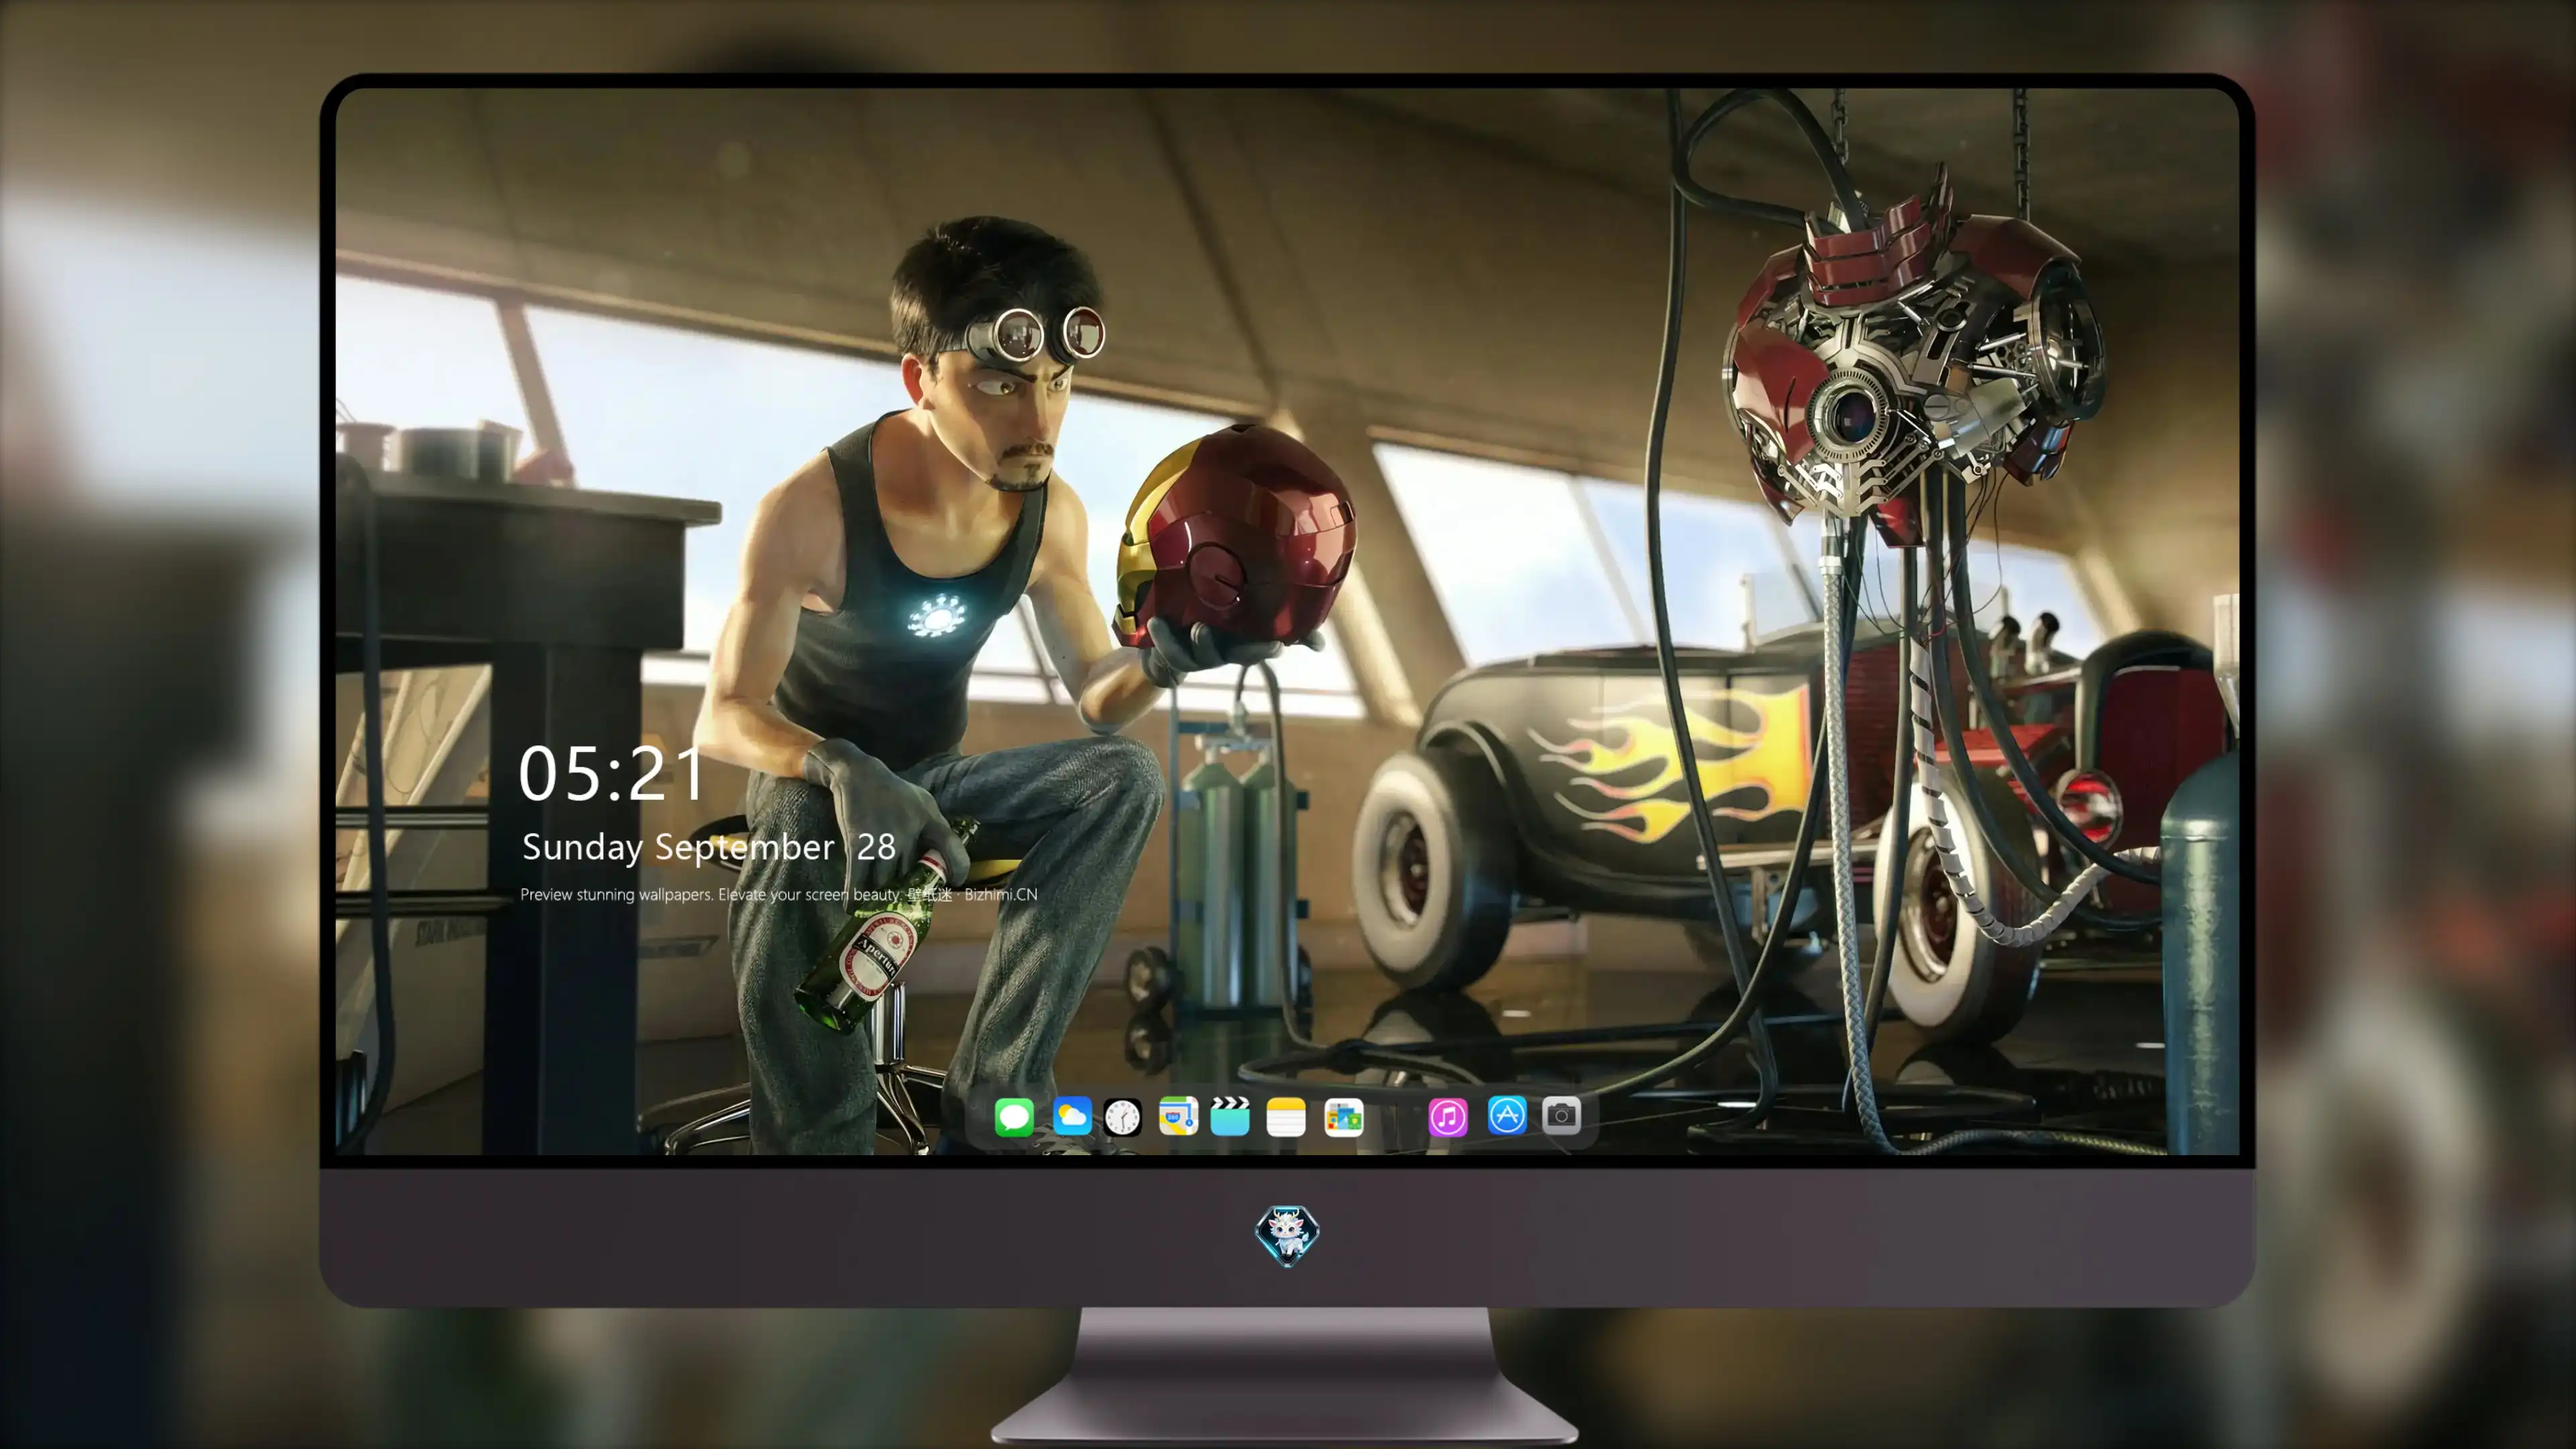The height and width of the screenshot is (1449, 2576).
Task: Open the gray Camera app in the dock
Action: (1561, 1116)
